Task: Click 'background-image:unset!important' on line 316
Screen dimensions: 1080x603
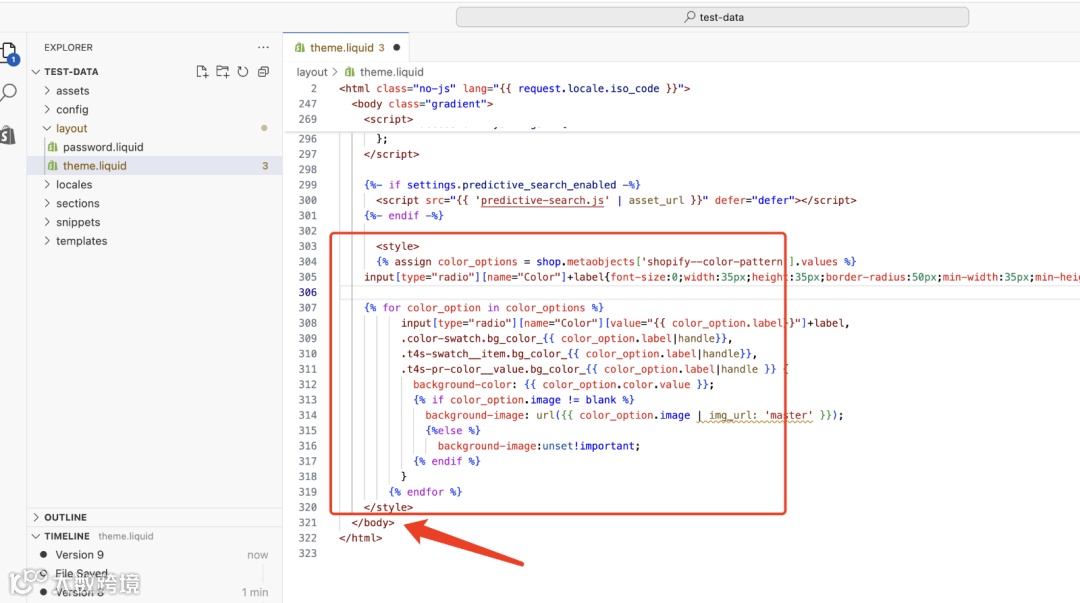Action: (539, 446)
